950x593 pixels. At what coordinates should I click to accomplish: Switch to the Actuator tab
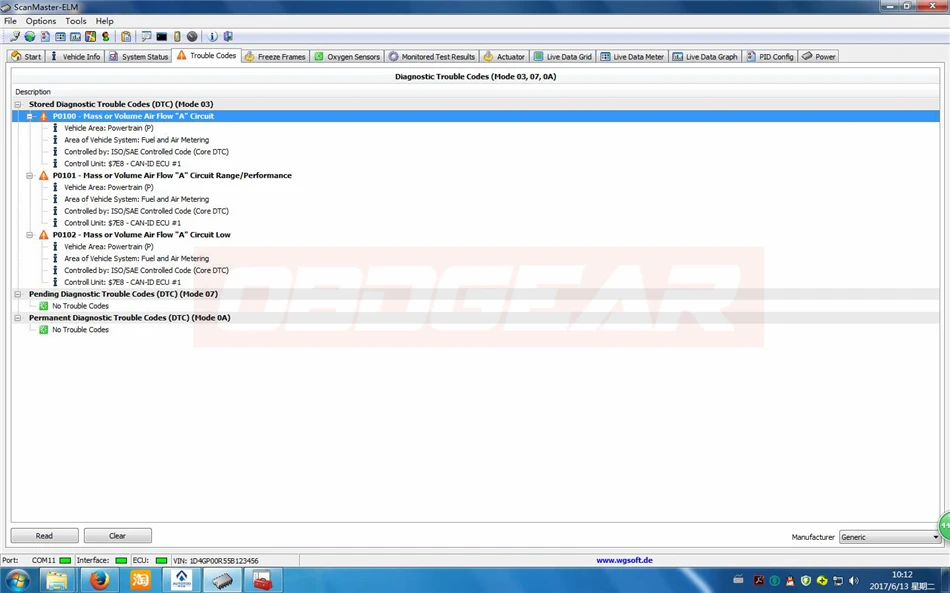(504, 56)
